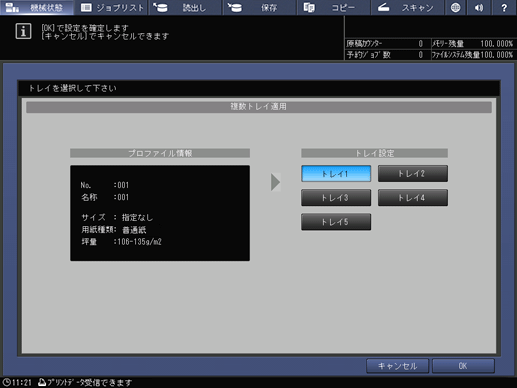The image size is (517, 388).
Task: Click the 名称 :001 line
Action: [105, 197]
